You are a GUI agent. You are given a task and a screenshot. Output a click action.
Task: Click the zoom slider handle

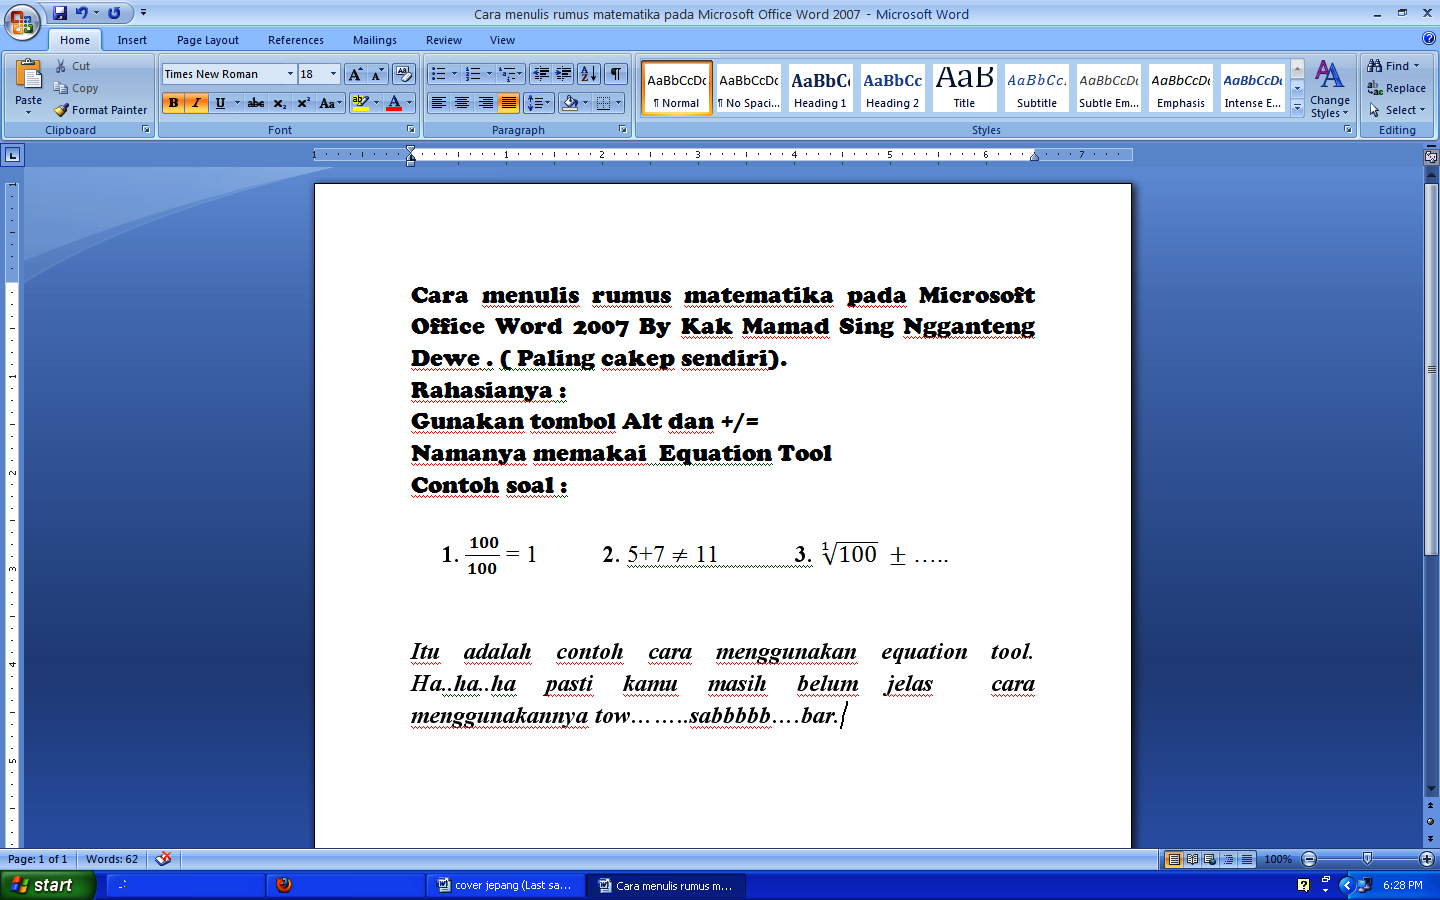point(1367,859)
